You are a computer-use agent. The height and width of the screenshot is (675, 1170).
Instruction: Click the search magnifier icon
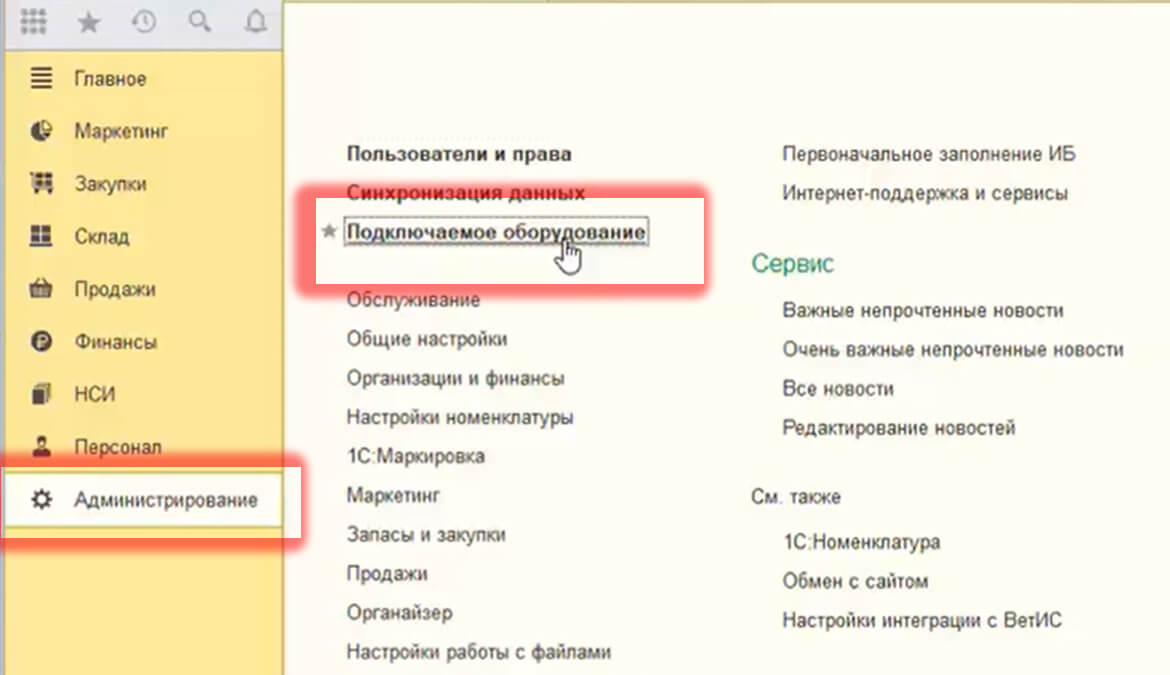coord(199,22)
